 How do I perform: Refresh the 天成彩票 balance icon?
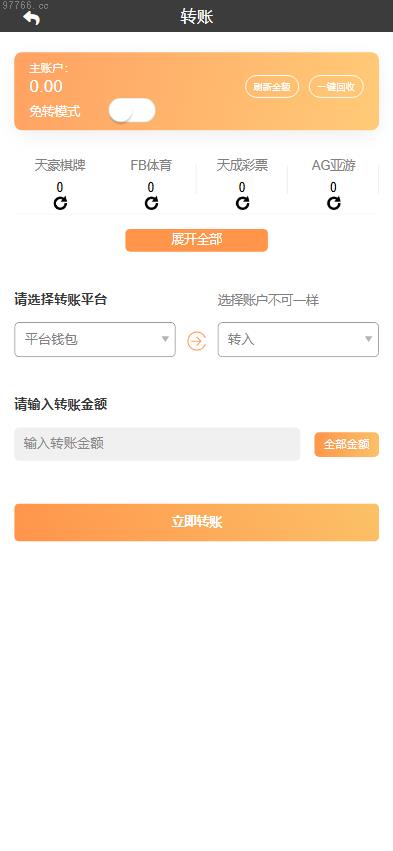coord(242,204)
